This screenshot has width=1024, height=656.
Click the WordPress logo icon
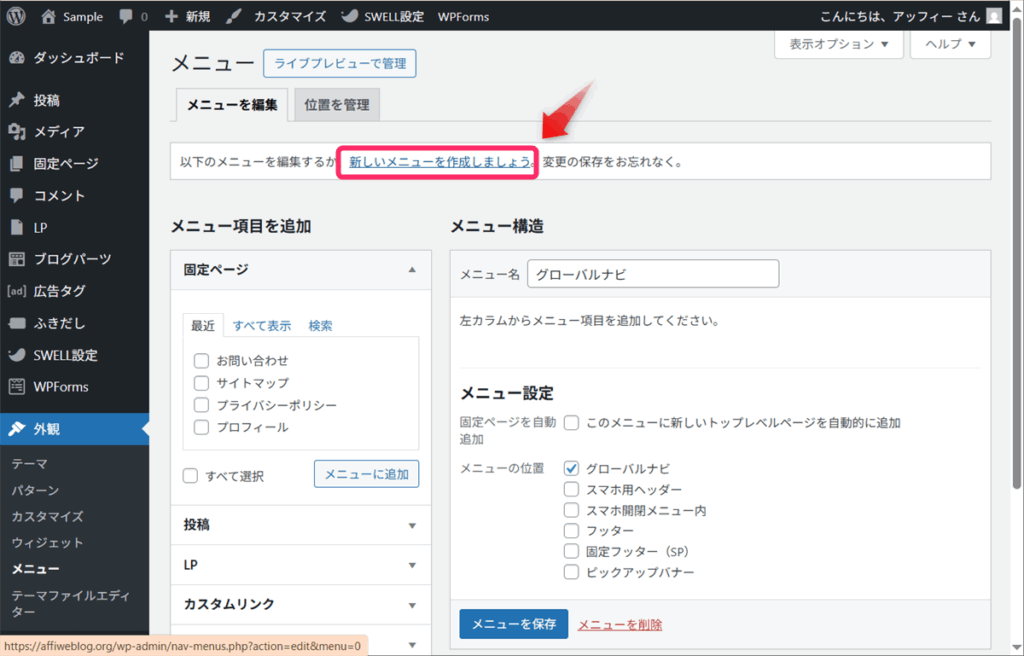coord(16,16)
